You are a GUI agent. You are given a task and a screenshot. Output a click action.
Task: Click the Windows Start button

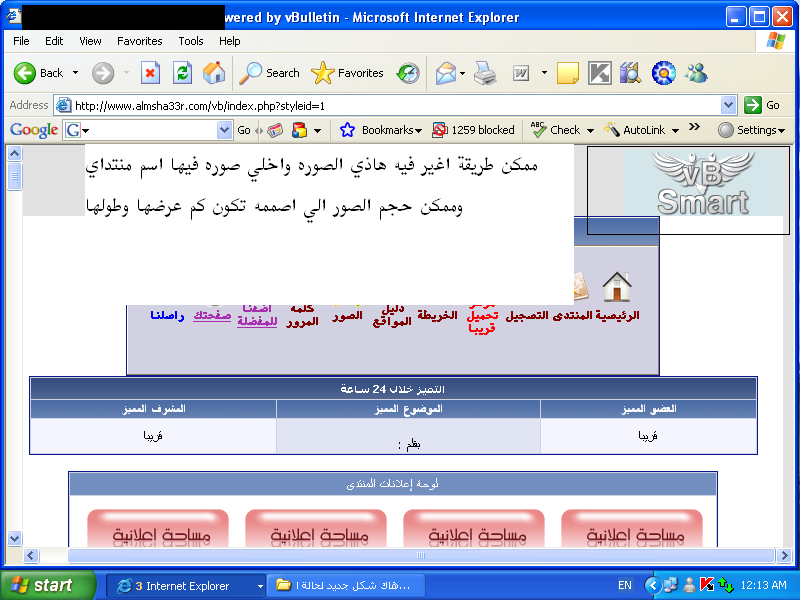click(x=42, y=585)
